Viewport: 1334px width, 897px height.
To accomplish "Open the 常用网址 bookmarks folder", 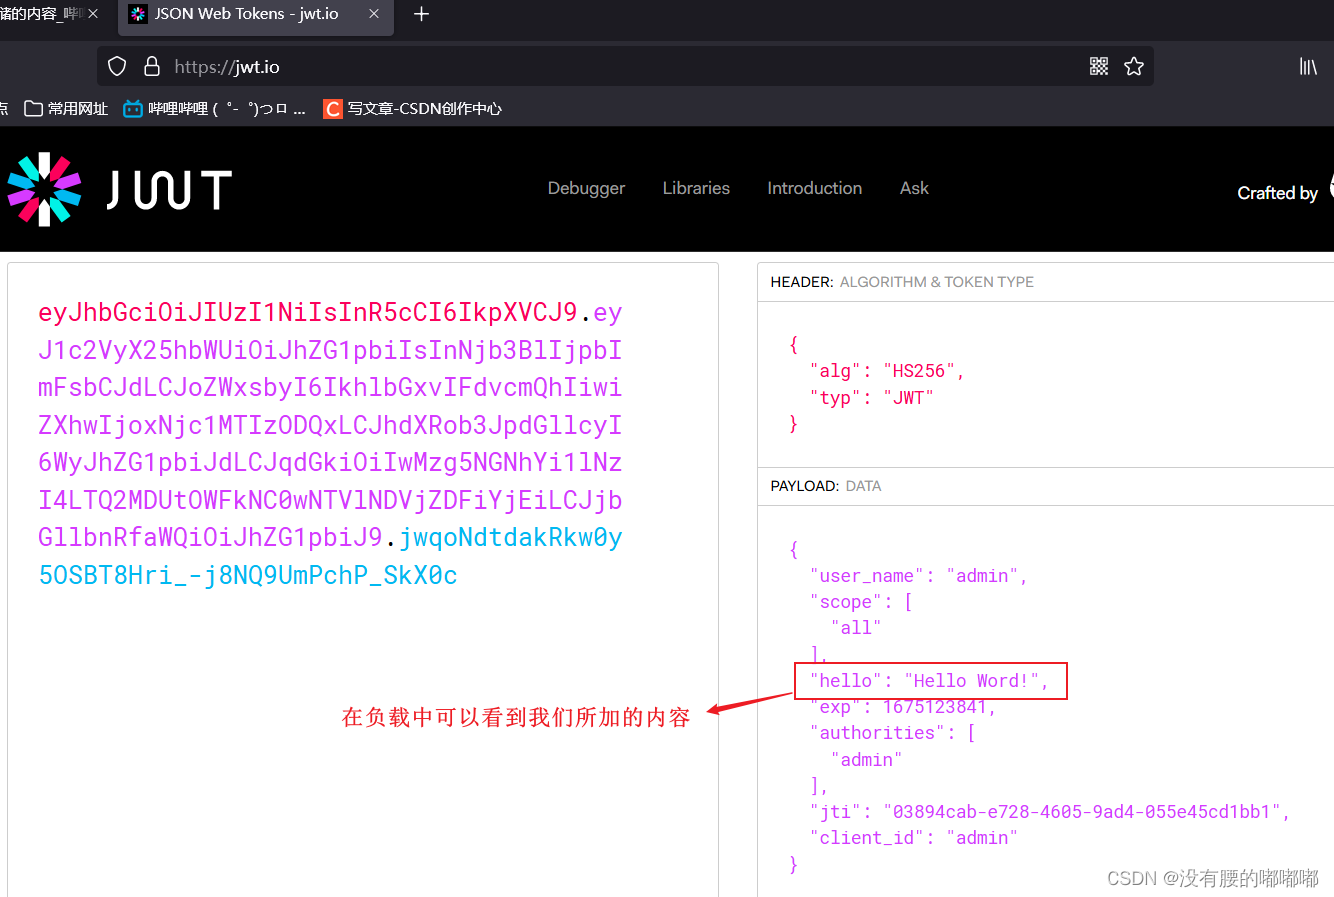I will (x=66, y=108).
